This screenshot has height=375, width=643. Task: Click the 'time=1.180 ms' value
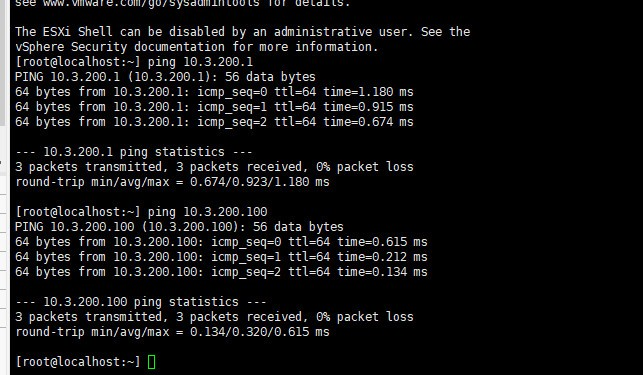pos(368,92)
